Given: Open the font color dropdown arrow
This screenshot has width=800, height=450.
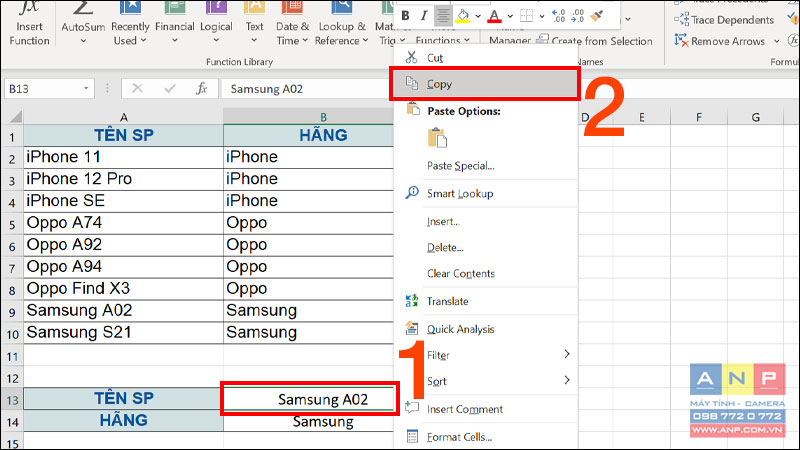Looking at the screenshot, I should click(x=510, y=17).
